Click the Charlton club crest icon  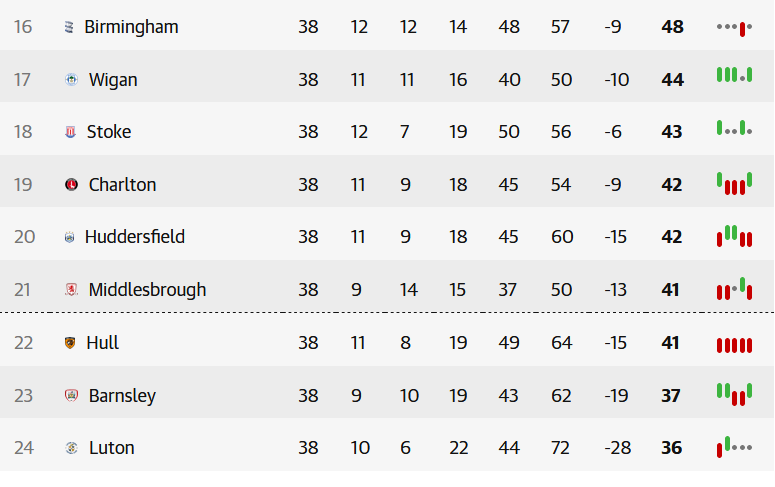[71, 185]
